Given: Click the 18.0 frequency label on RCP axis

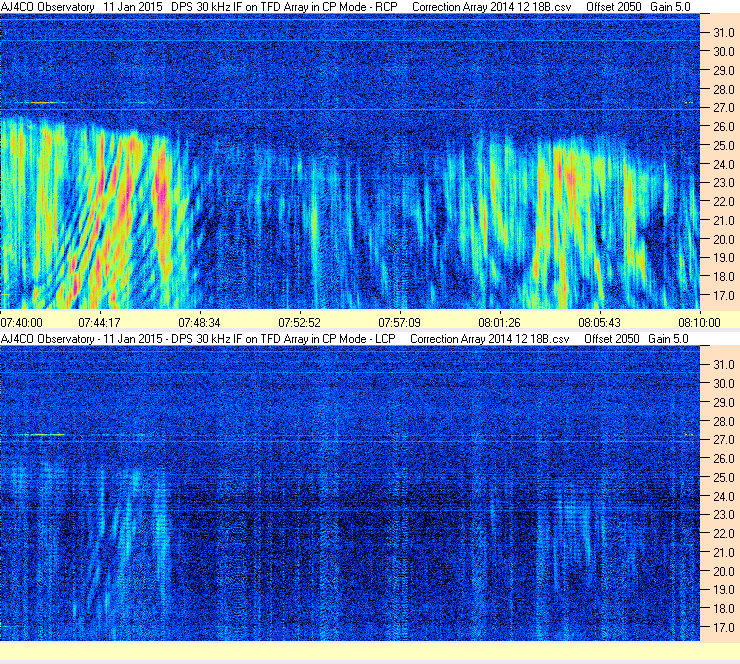Looking at the screenshot, I should pyautogui.click(x=723, y=277).
